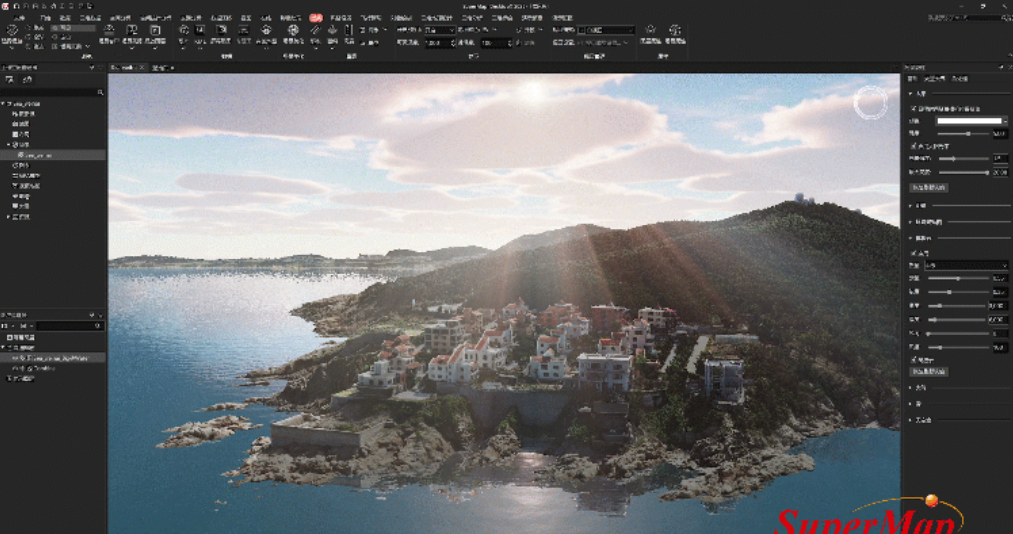Toggle the first checkbox in the properties panel
Image resolution: width=1013 pixels, height=534 pixels.
(x=913, y=108)
